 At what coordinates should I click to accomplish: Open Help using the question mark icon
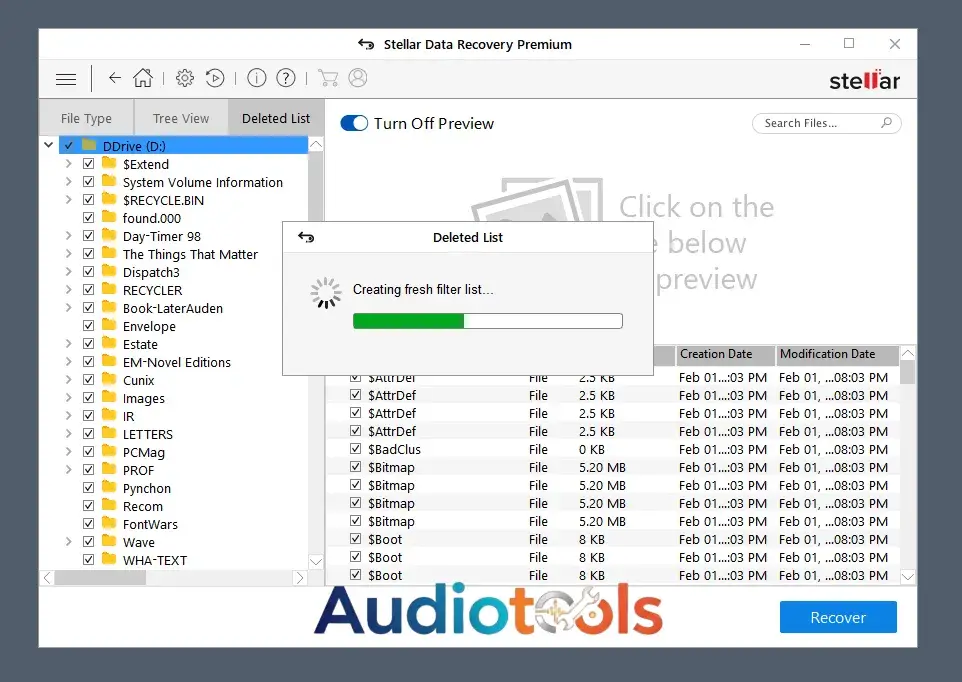click(287, 78)
